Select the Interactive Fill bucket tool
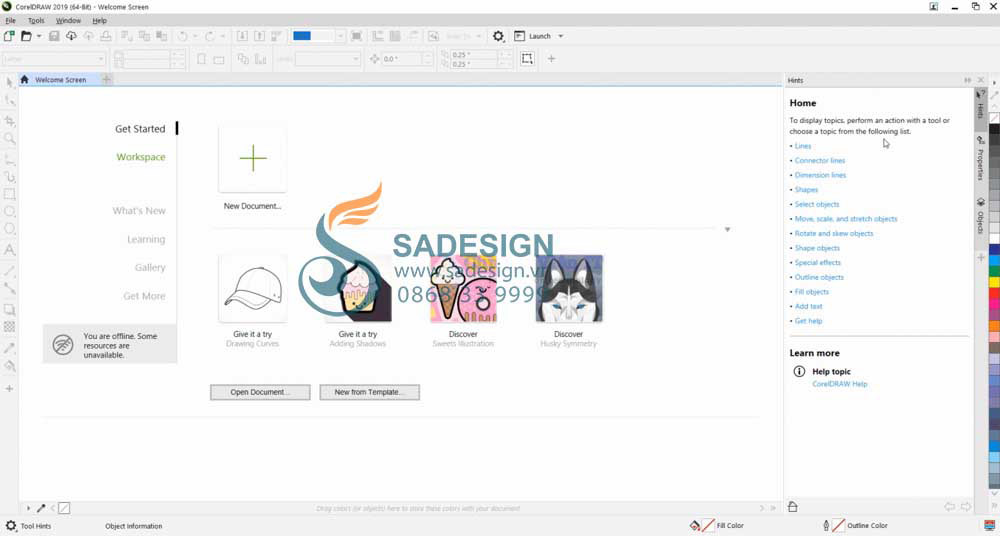This screenshot has width=1000, height=536. pyautogui.click(x=10, y=366)
